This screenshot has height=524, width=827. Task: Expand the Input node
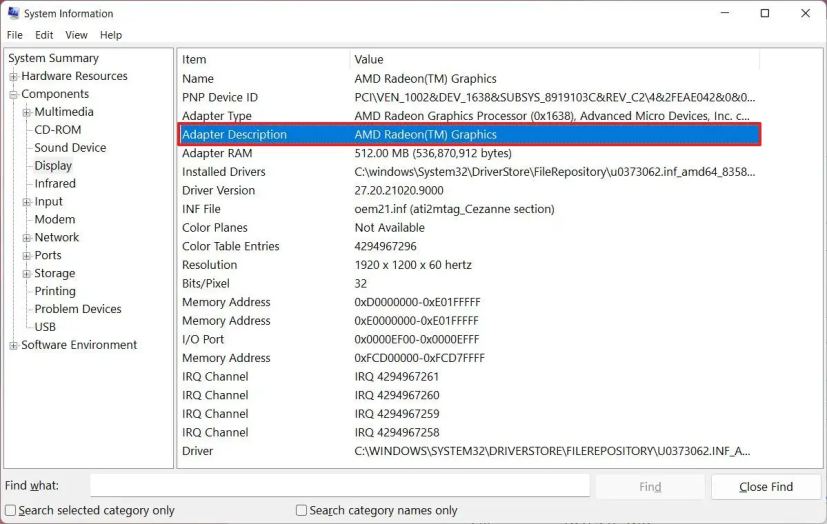coord(26,202)
